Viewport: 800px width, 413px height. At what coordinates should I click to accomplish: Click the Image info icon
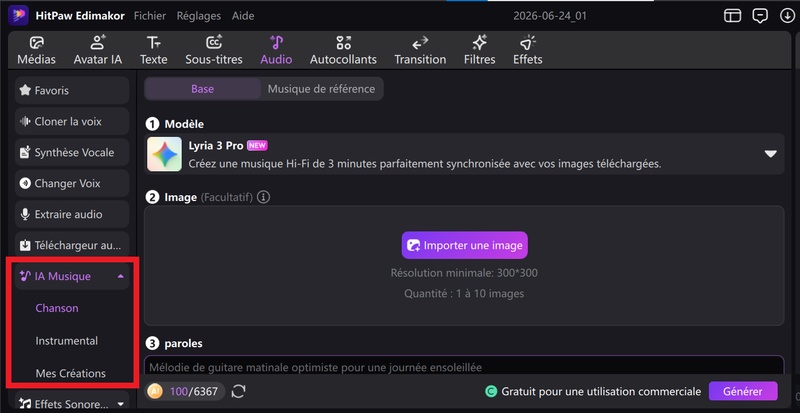pyautogui.click(x=263, y=197)
